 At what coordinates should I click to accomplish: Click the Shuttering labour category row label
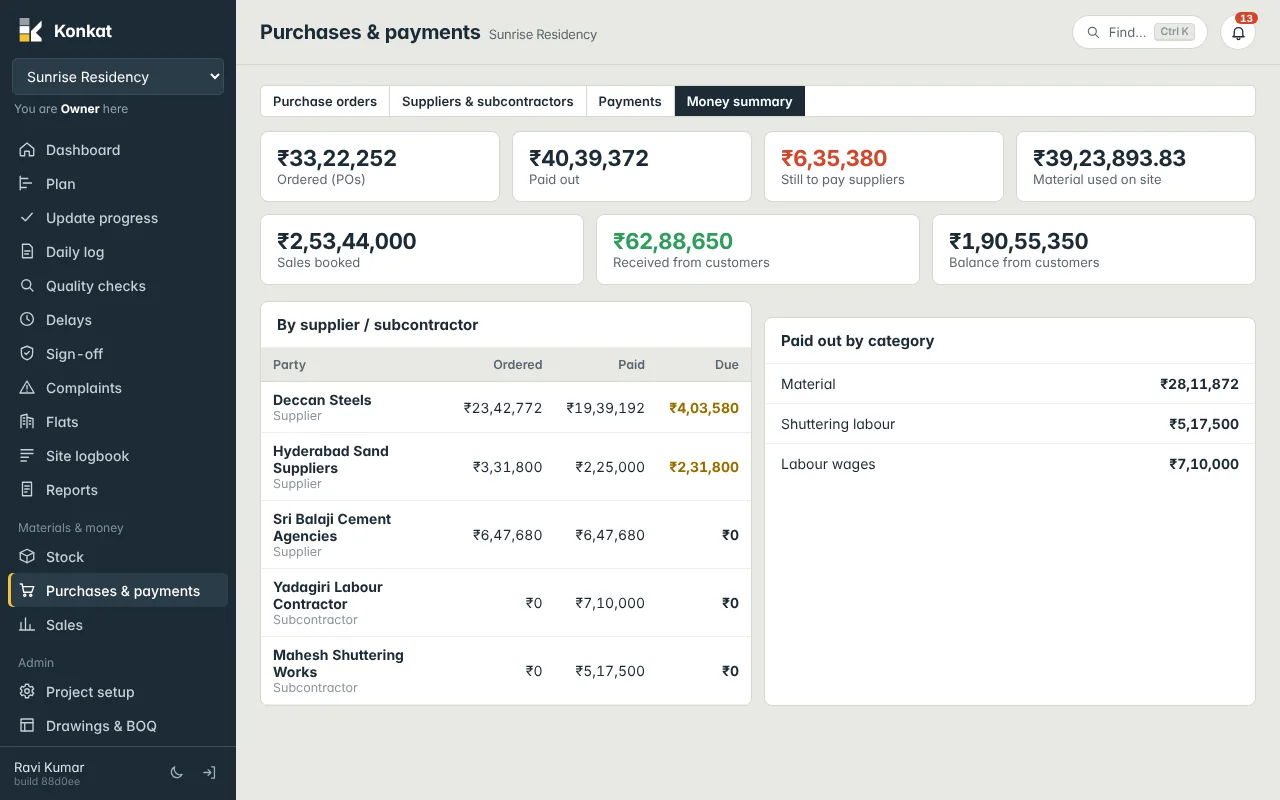838,424
